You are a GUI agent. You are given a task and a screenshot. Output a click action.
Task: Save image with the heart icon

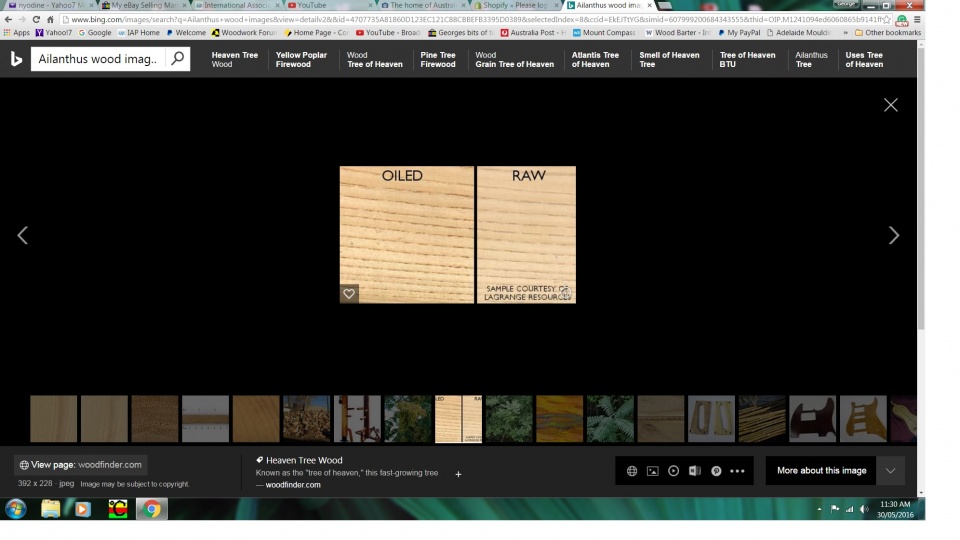(349, 294)
